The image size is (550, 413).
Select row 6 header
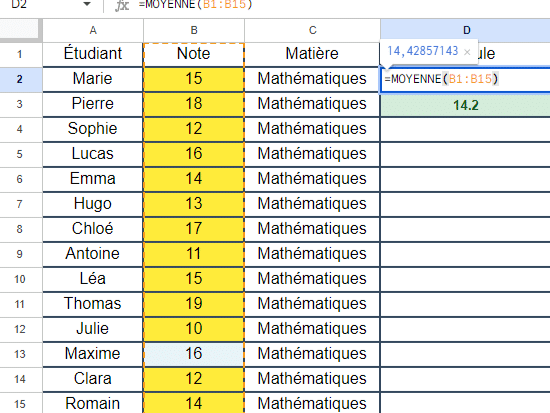point(20,179)
